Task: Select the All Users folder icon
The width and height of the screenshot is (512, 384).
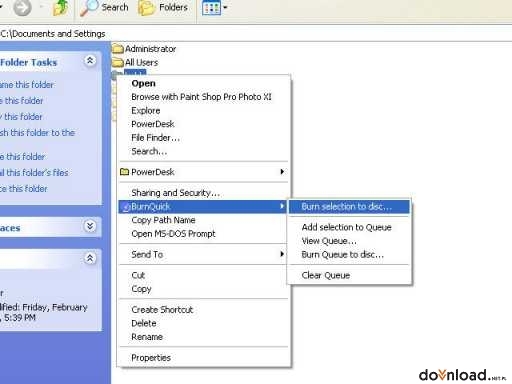Action: pos(118,62)
